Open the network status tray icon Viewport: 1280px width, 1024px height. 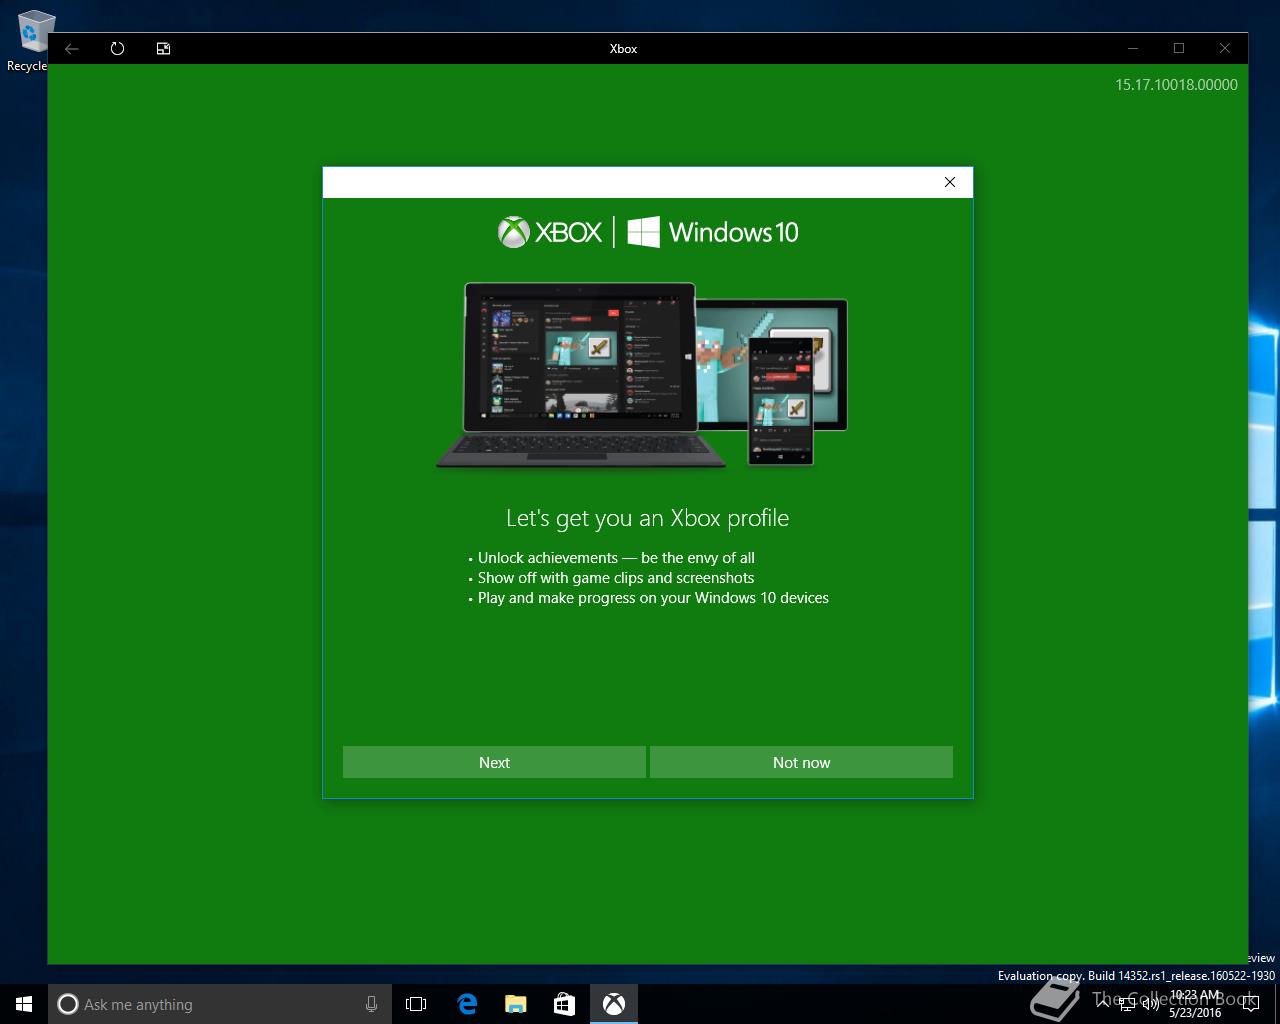coord(1126,1004)
